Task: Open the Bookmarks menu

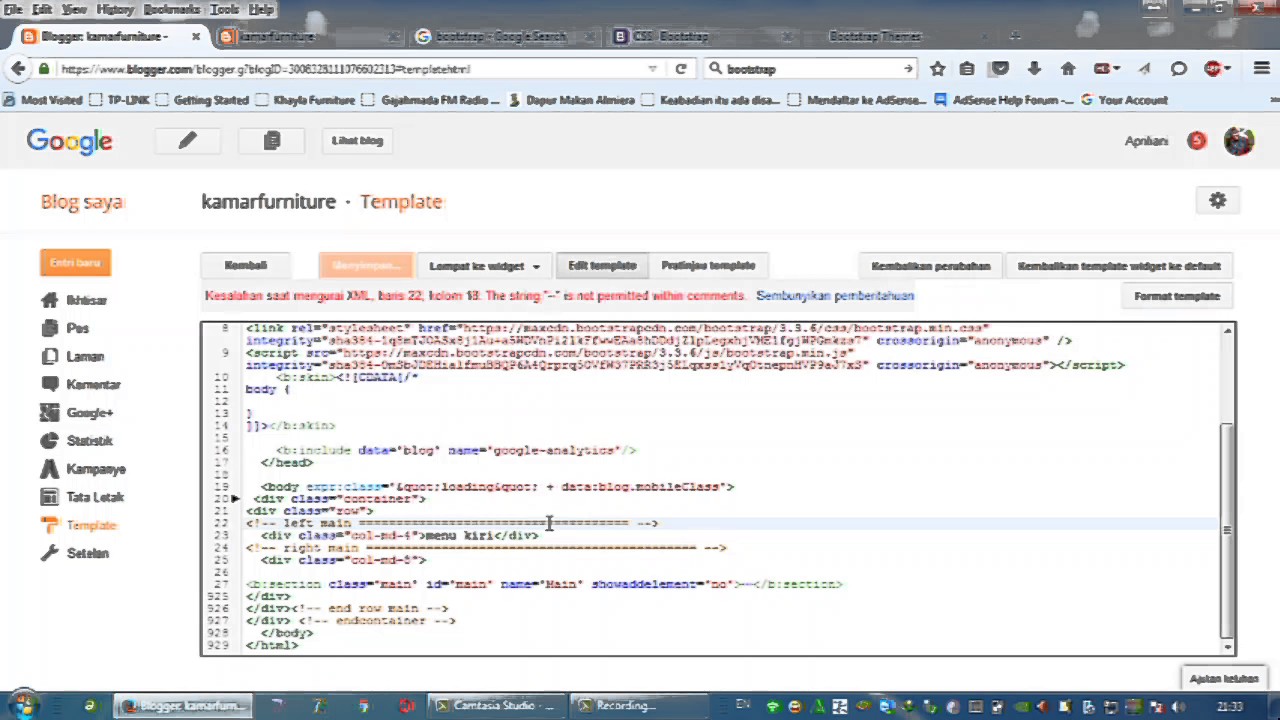Action: tap(172, 9)
